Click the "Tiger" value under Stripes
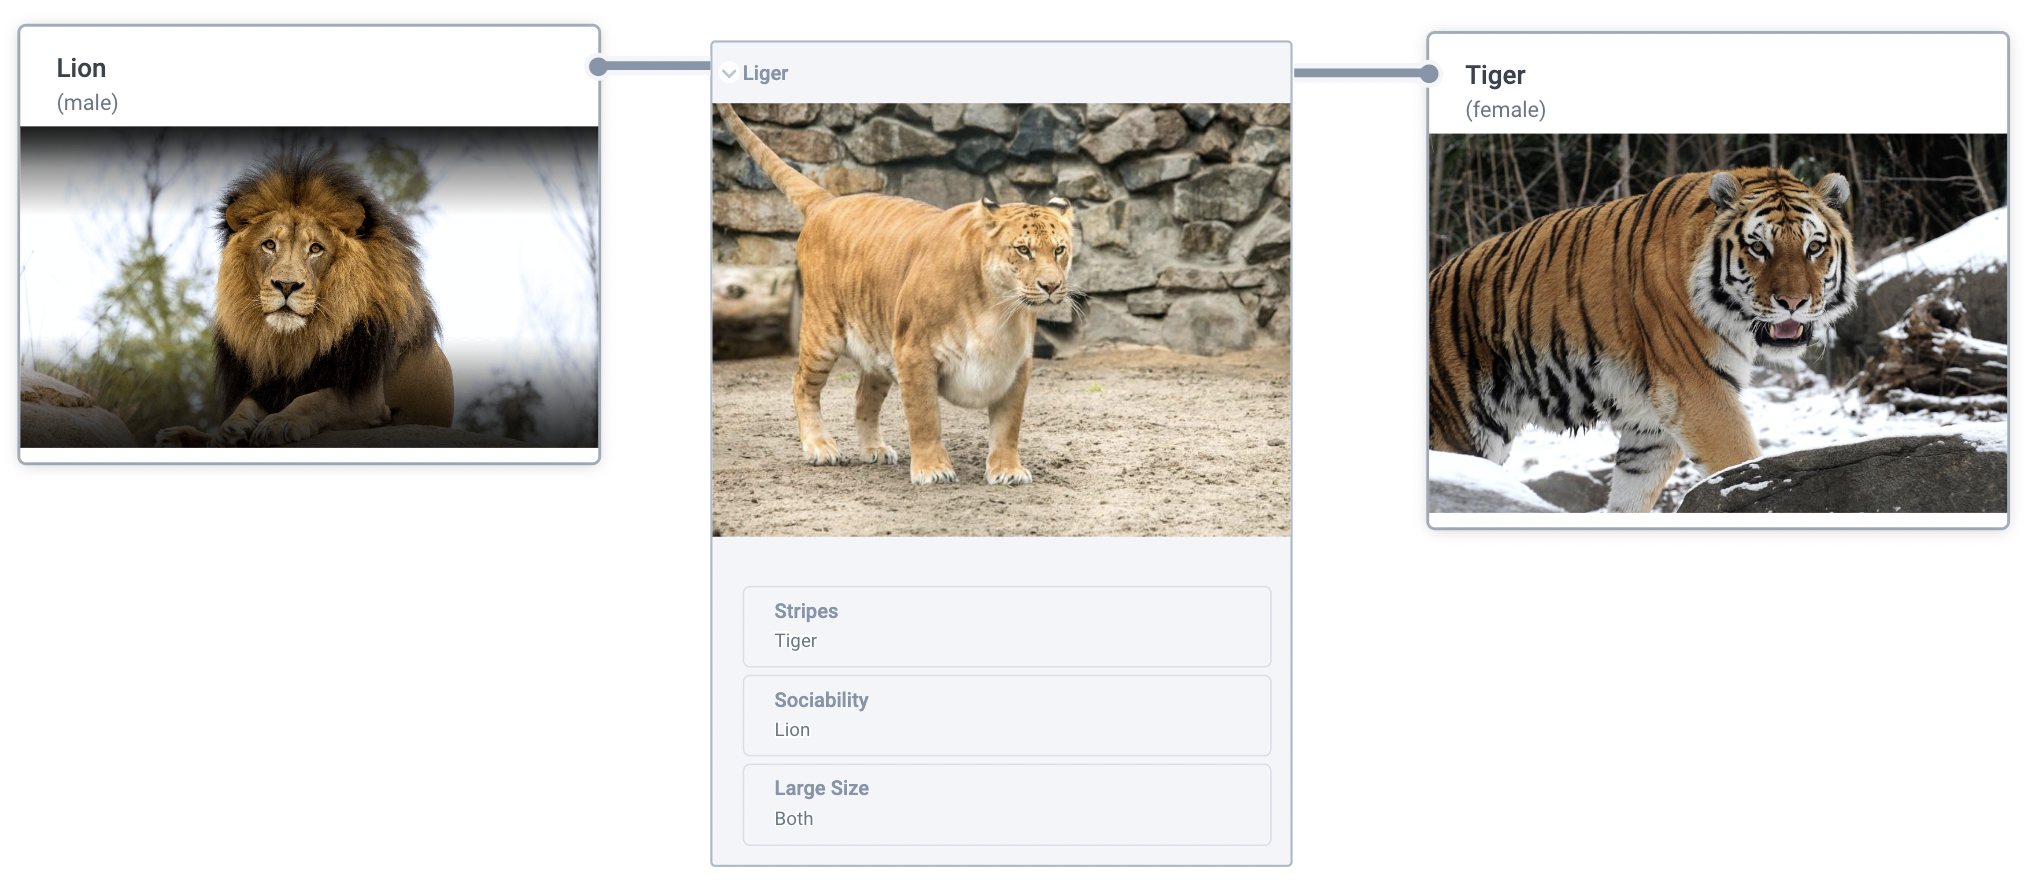Viewport: 2030px width, 894px height. click(x=795, y=641)
